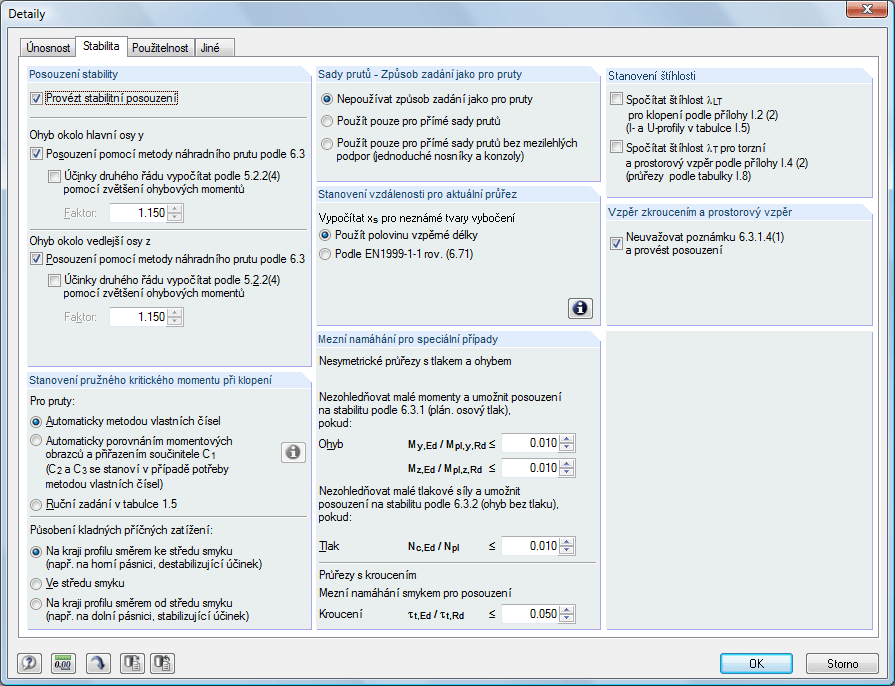Select Ve středu smyku option
895x686 pixels.
click(x=36, y=583)
